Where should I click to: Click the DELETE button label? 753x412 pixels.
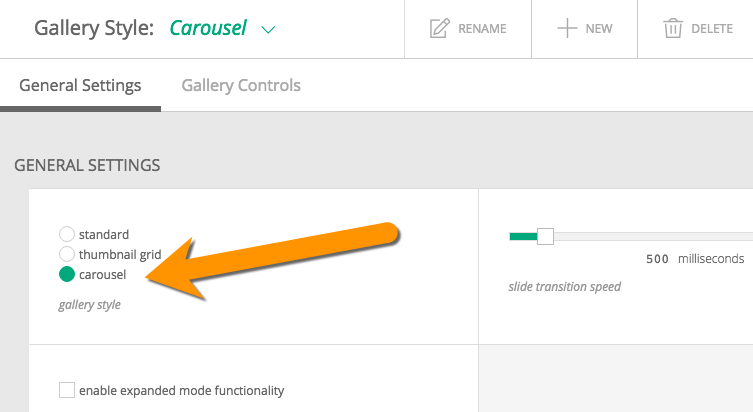click(x=712, y=29)
